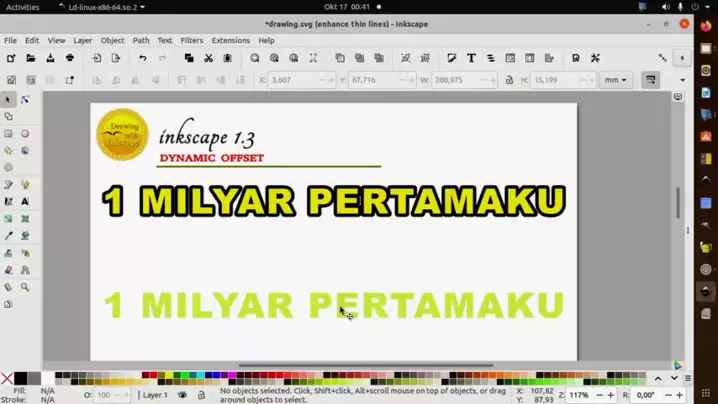Toggle Layer 1 lock icon
Screen dimensions: 718x404
click(202, 395)
